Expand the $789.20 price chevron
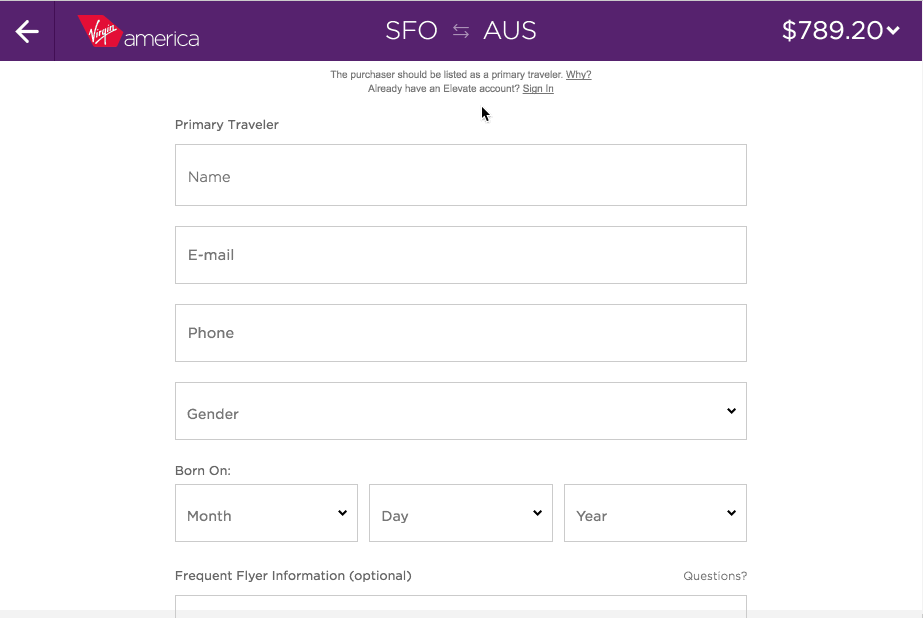 [893, 31]
